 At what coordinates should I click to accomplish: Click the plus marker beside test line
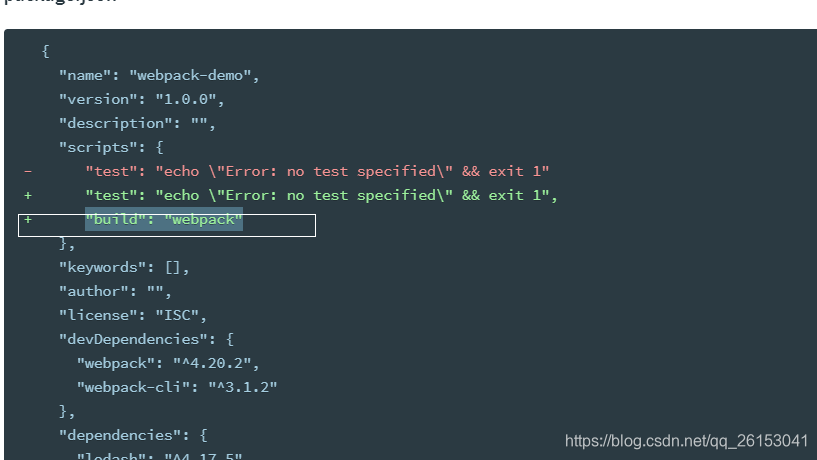click(28, 195)
